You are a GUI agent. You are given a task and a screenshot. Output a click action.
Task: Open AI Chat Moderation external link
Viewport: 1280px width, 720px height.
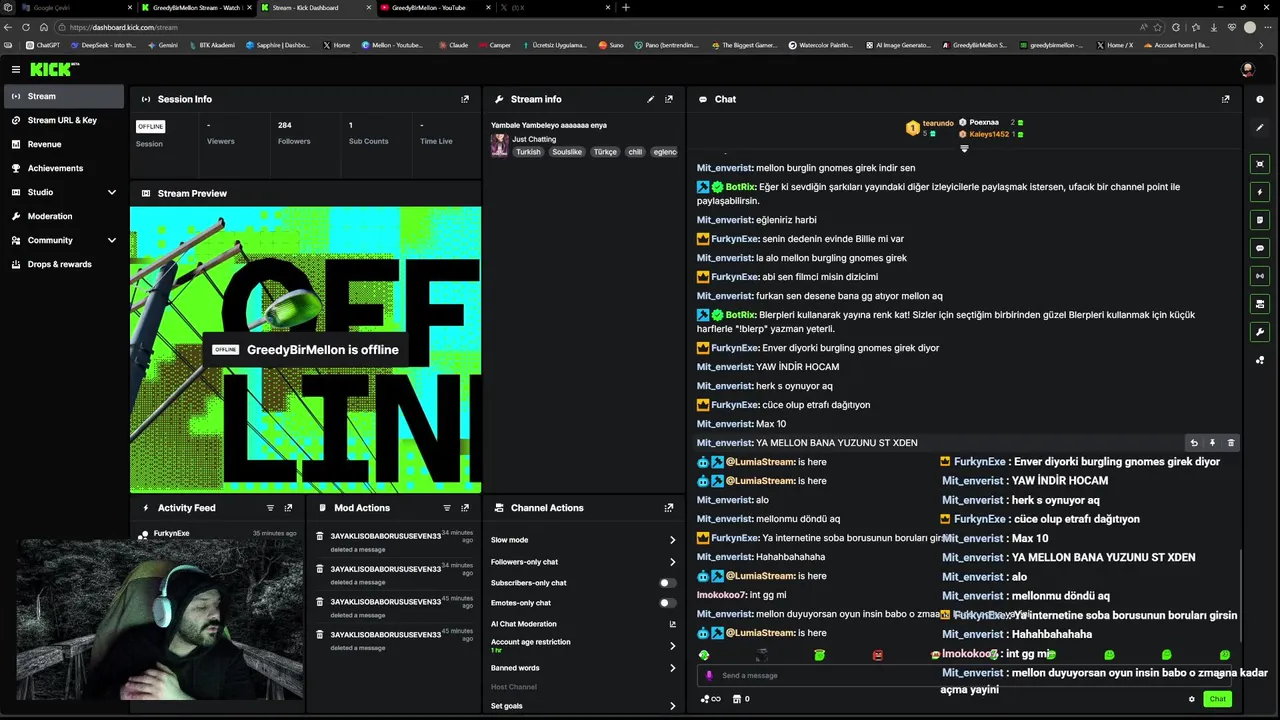click(672, 624)
